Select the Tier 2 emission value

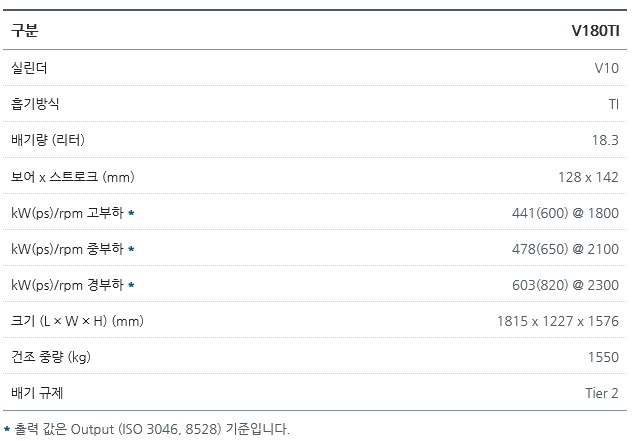[x=602, y=393]
